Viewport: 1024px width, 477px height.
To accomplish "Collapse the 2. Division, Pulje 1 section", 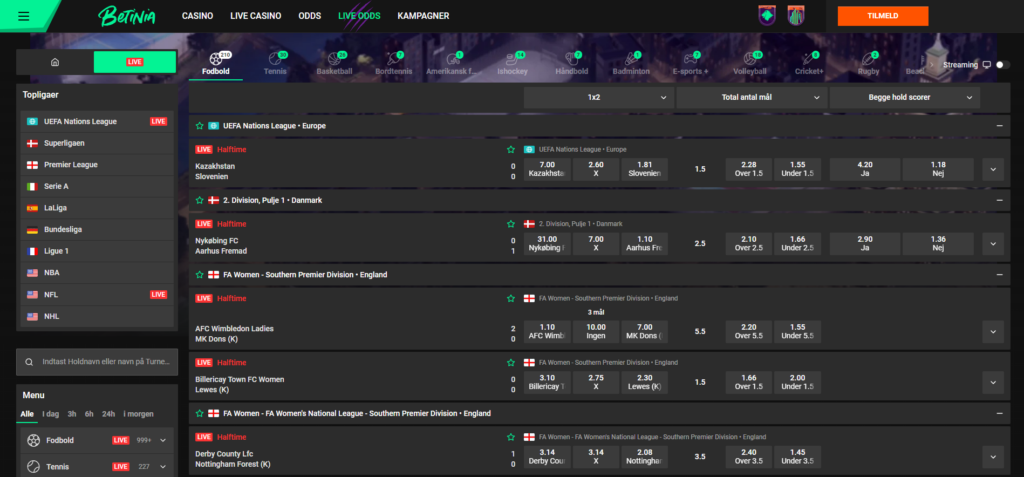I will [999, 200].
